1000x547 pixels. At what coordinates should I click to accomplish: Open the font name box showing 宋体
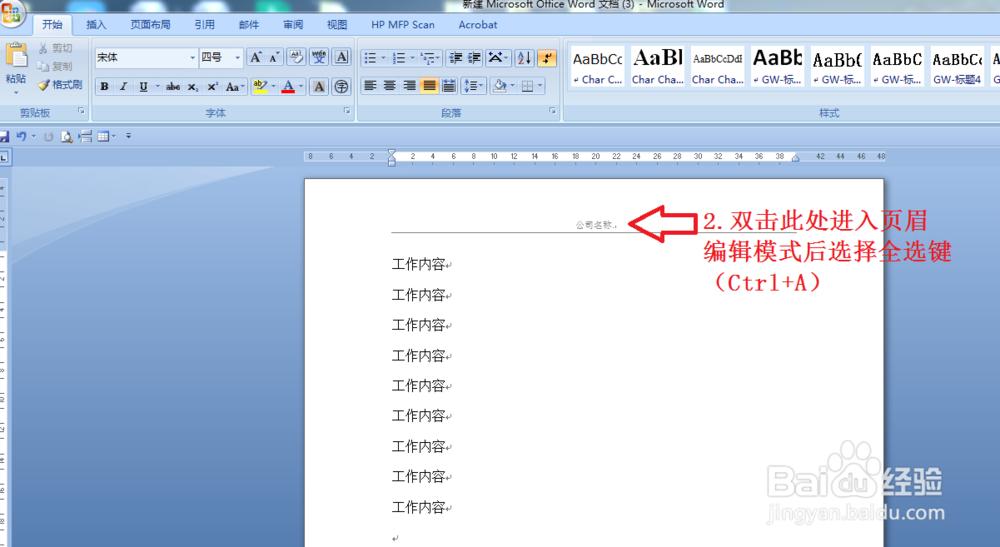(146, 57)
